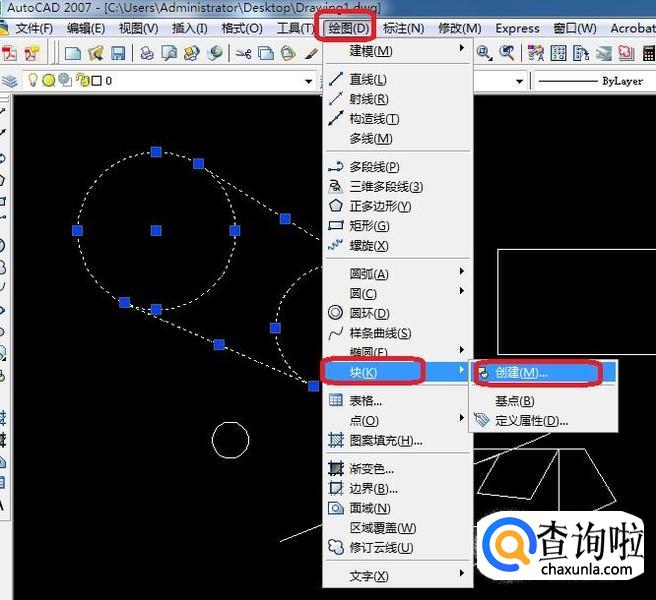Expand dropdown arrow left of ByLayer linetype
The width and height of the screenshot is (656, 600).
[x=519, y=81]
